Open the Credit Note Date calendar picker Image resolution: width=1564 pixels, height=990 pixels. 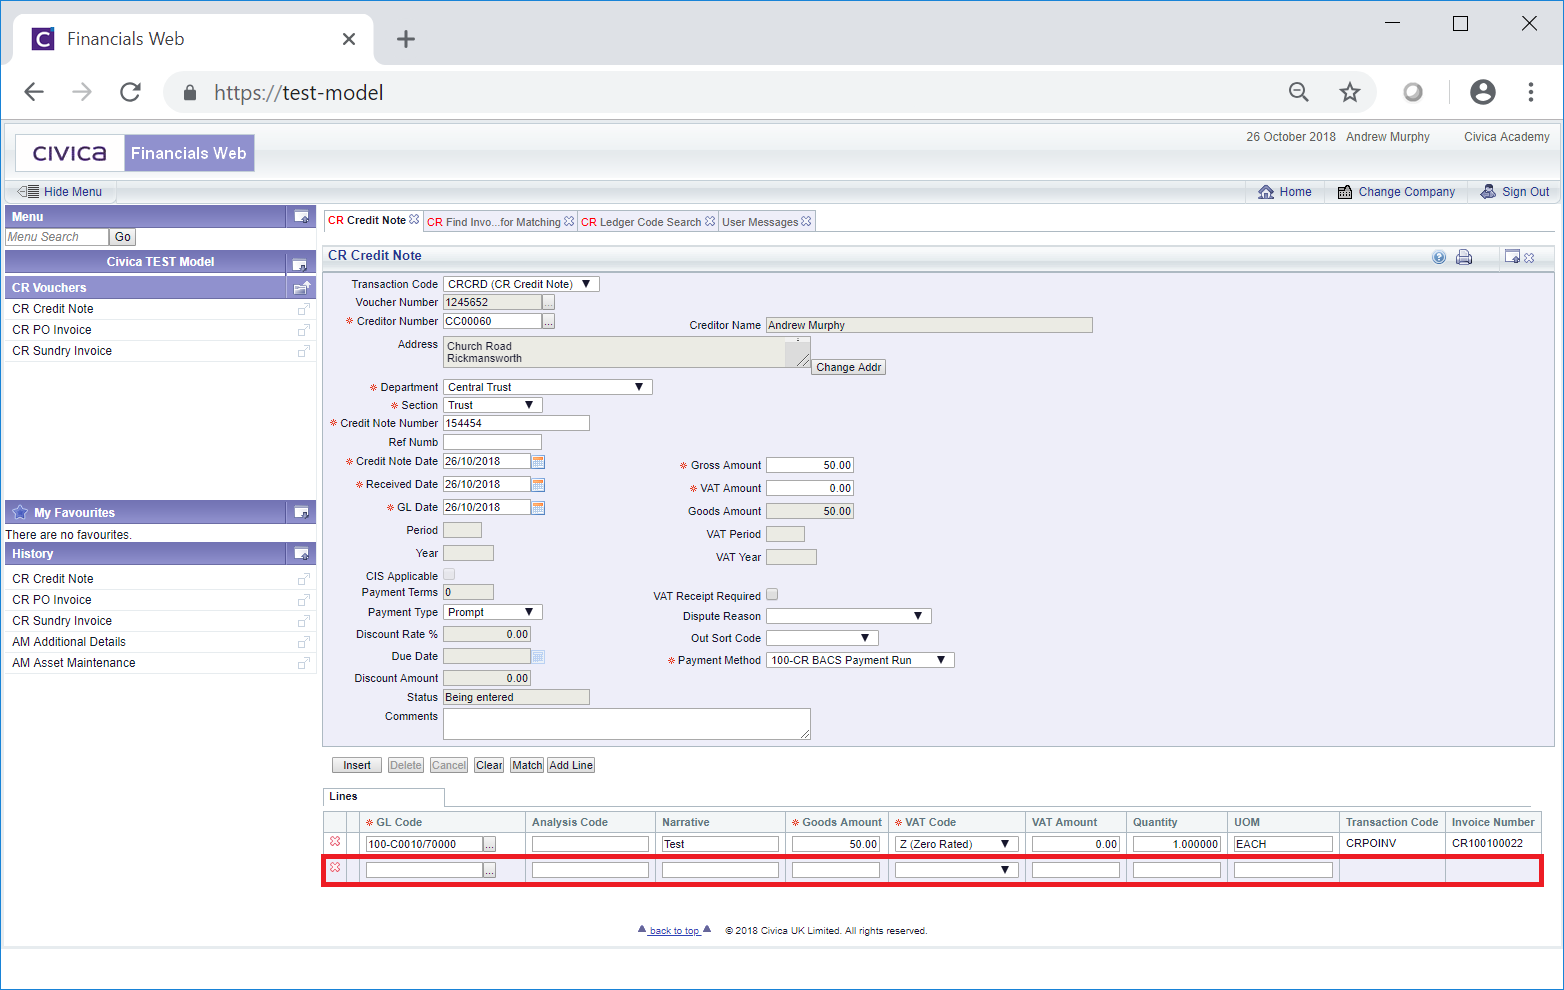tap(538, 462)
